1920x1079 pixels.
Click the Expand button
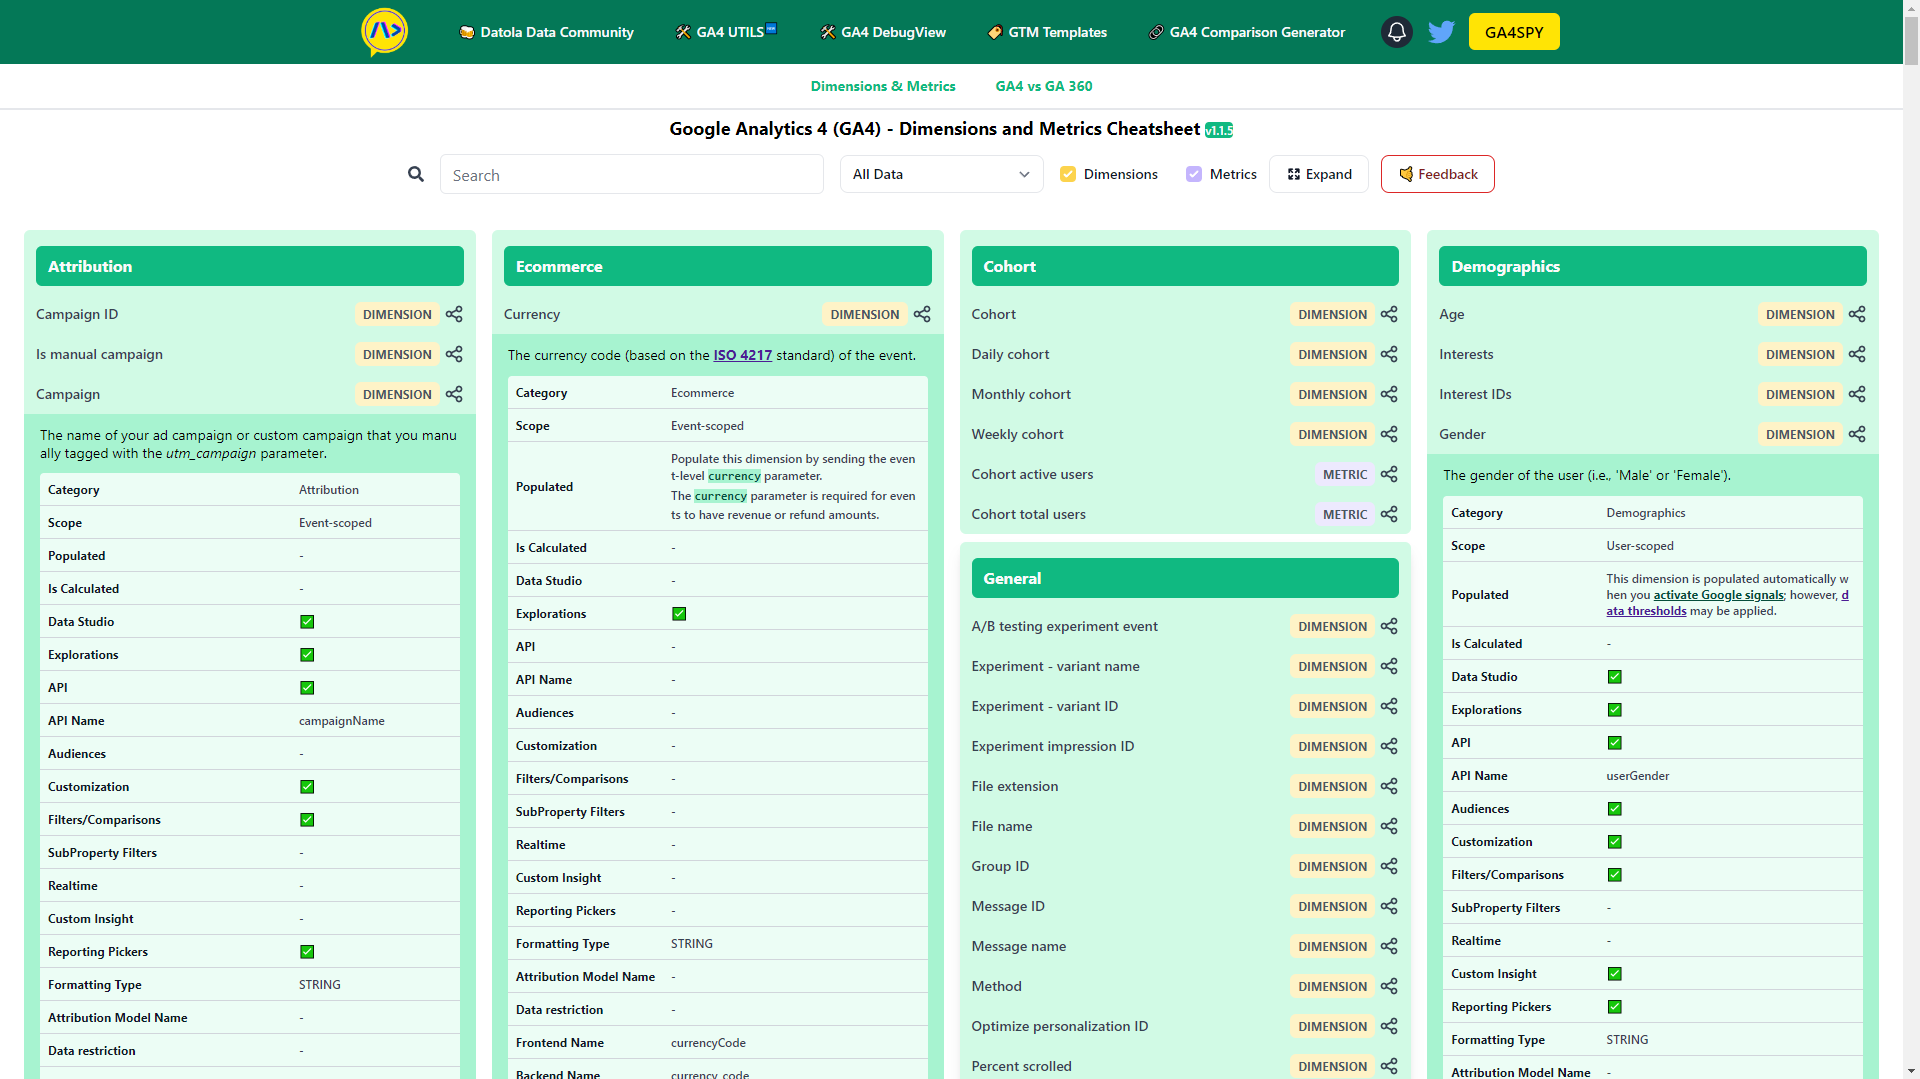(x=1319, y=174)
